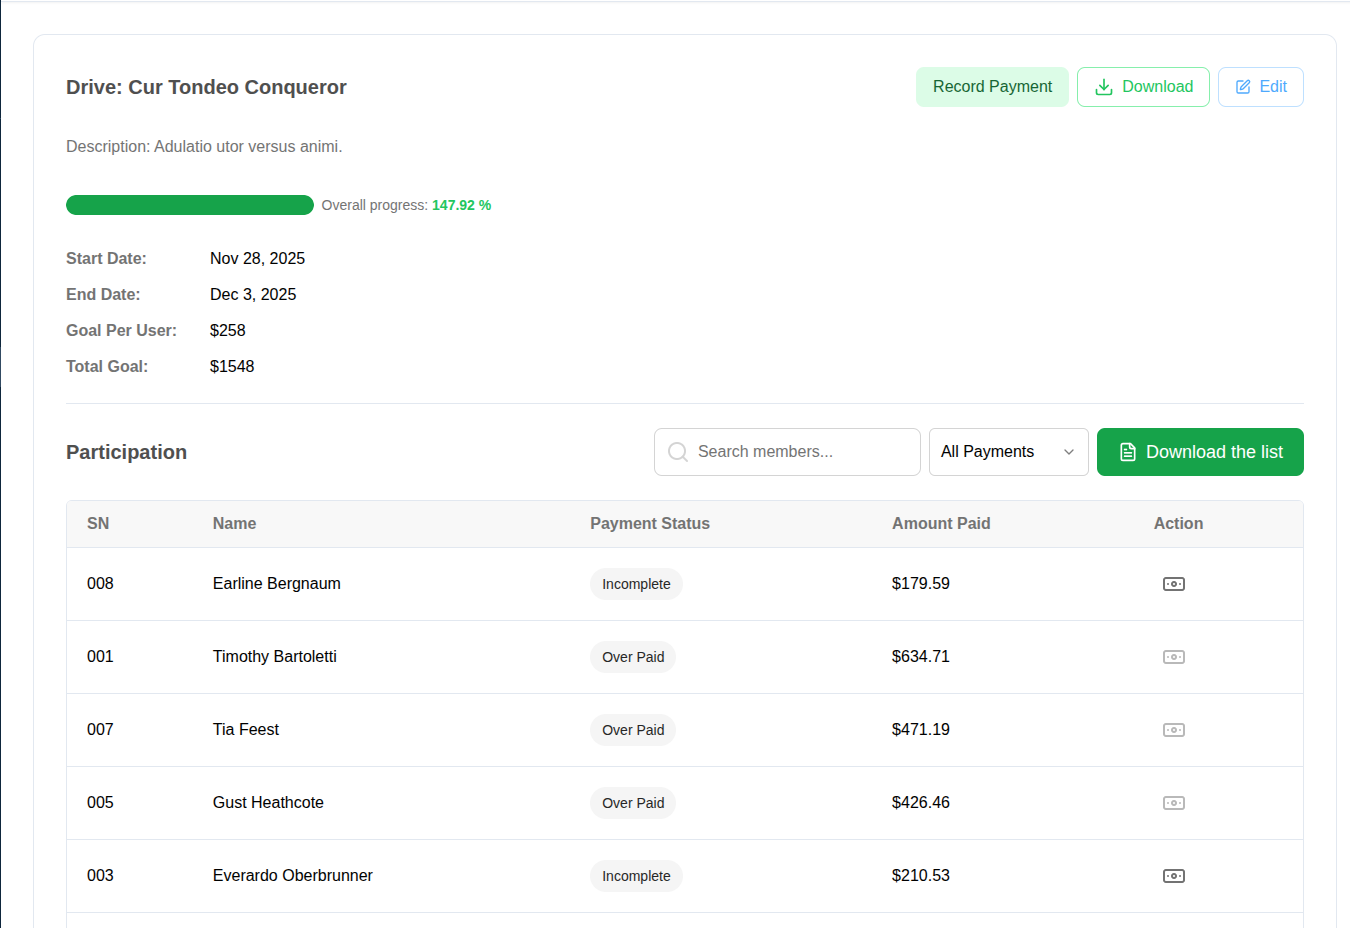
Task: Click the end date Dec 3, 2025
Action: click(x=253, y=295)
